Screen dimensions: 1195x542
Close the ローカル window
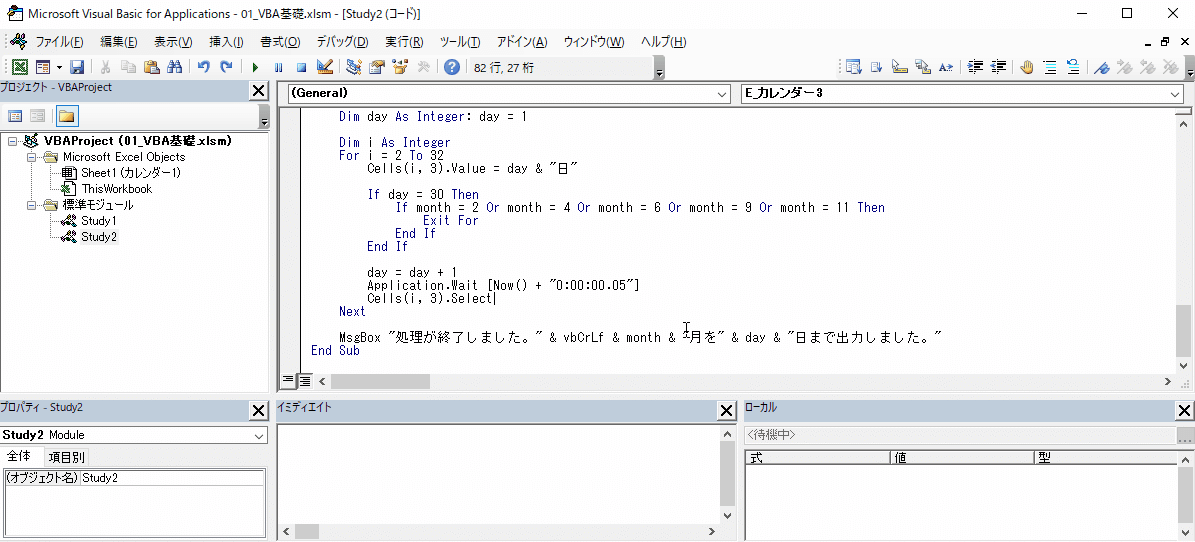[1184, 411]
